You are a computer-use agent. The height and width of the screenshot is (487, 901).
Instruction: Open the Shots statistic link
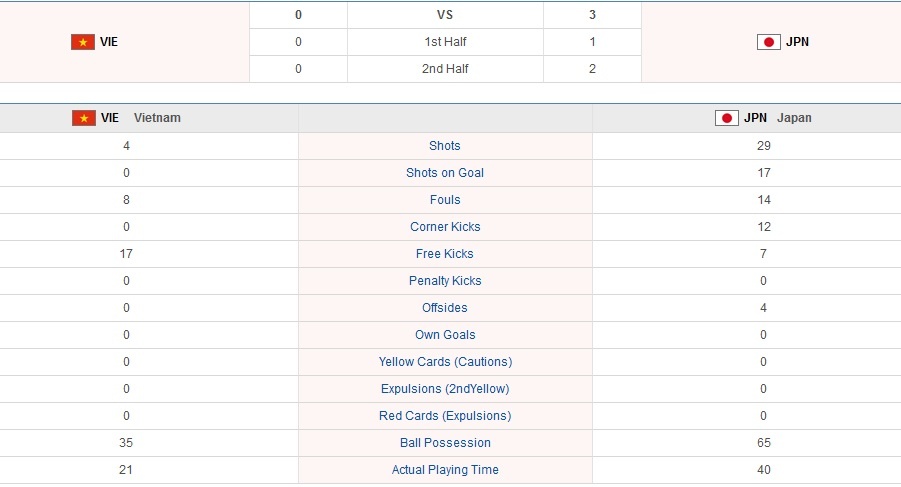(445, 146)
